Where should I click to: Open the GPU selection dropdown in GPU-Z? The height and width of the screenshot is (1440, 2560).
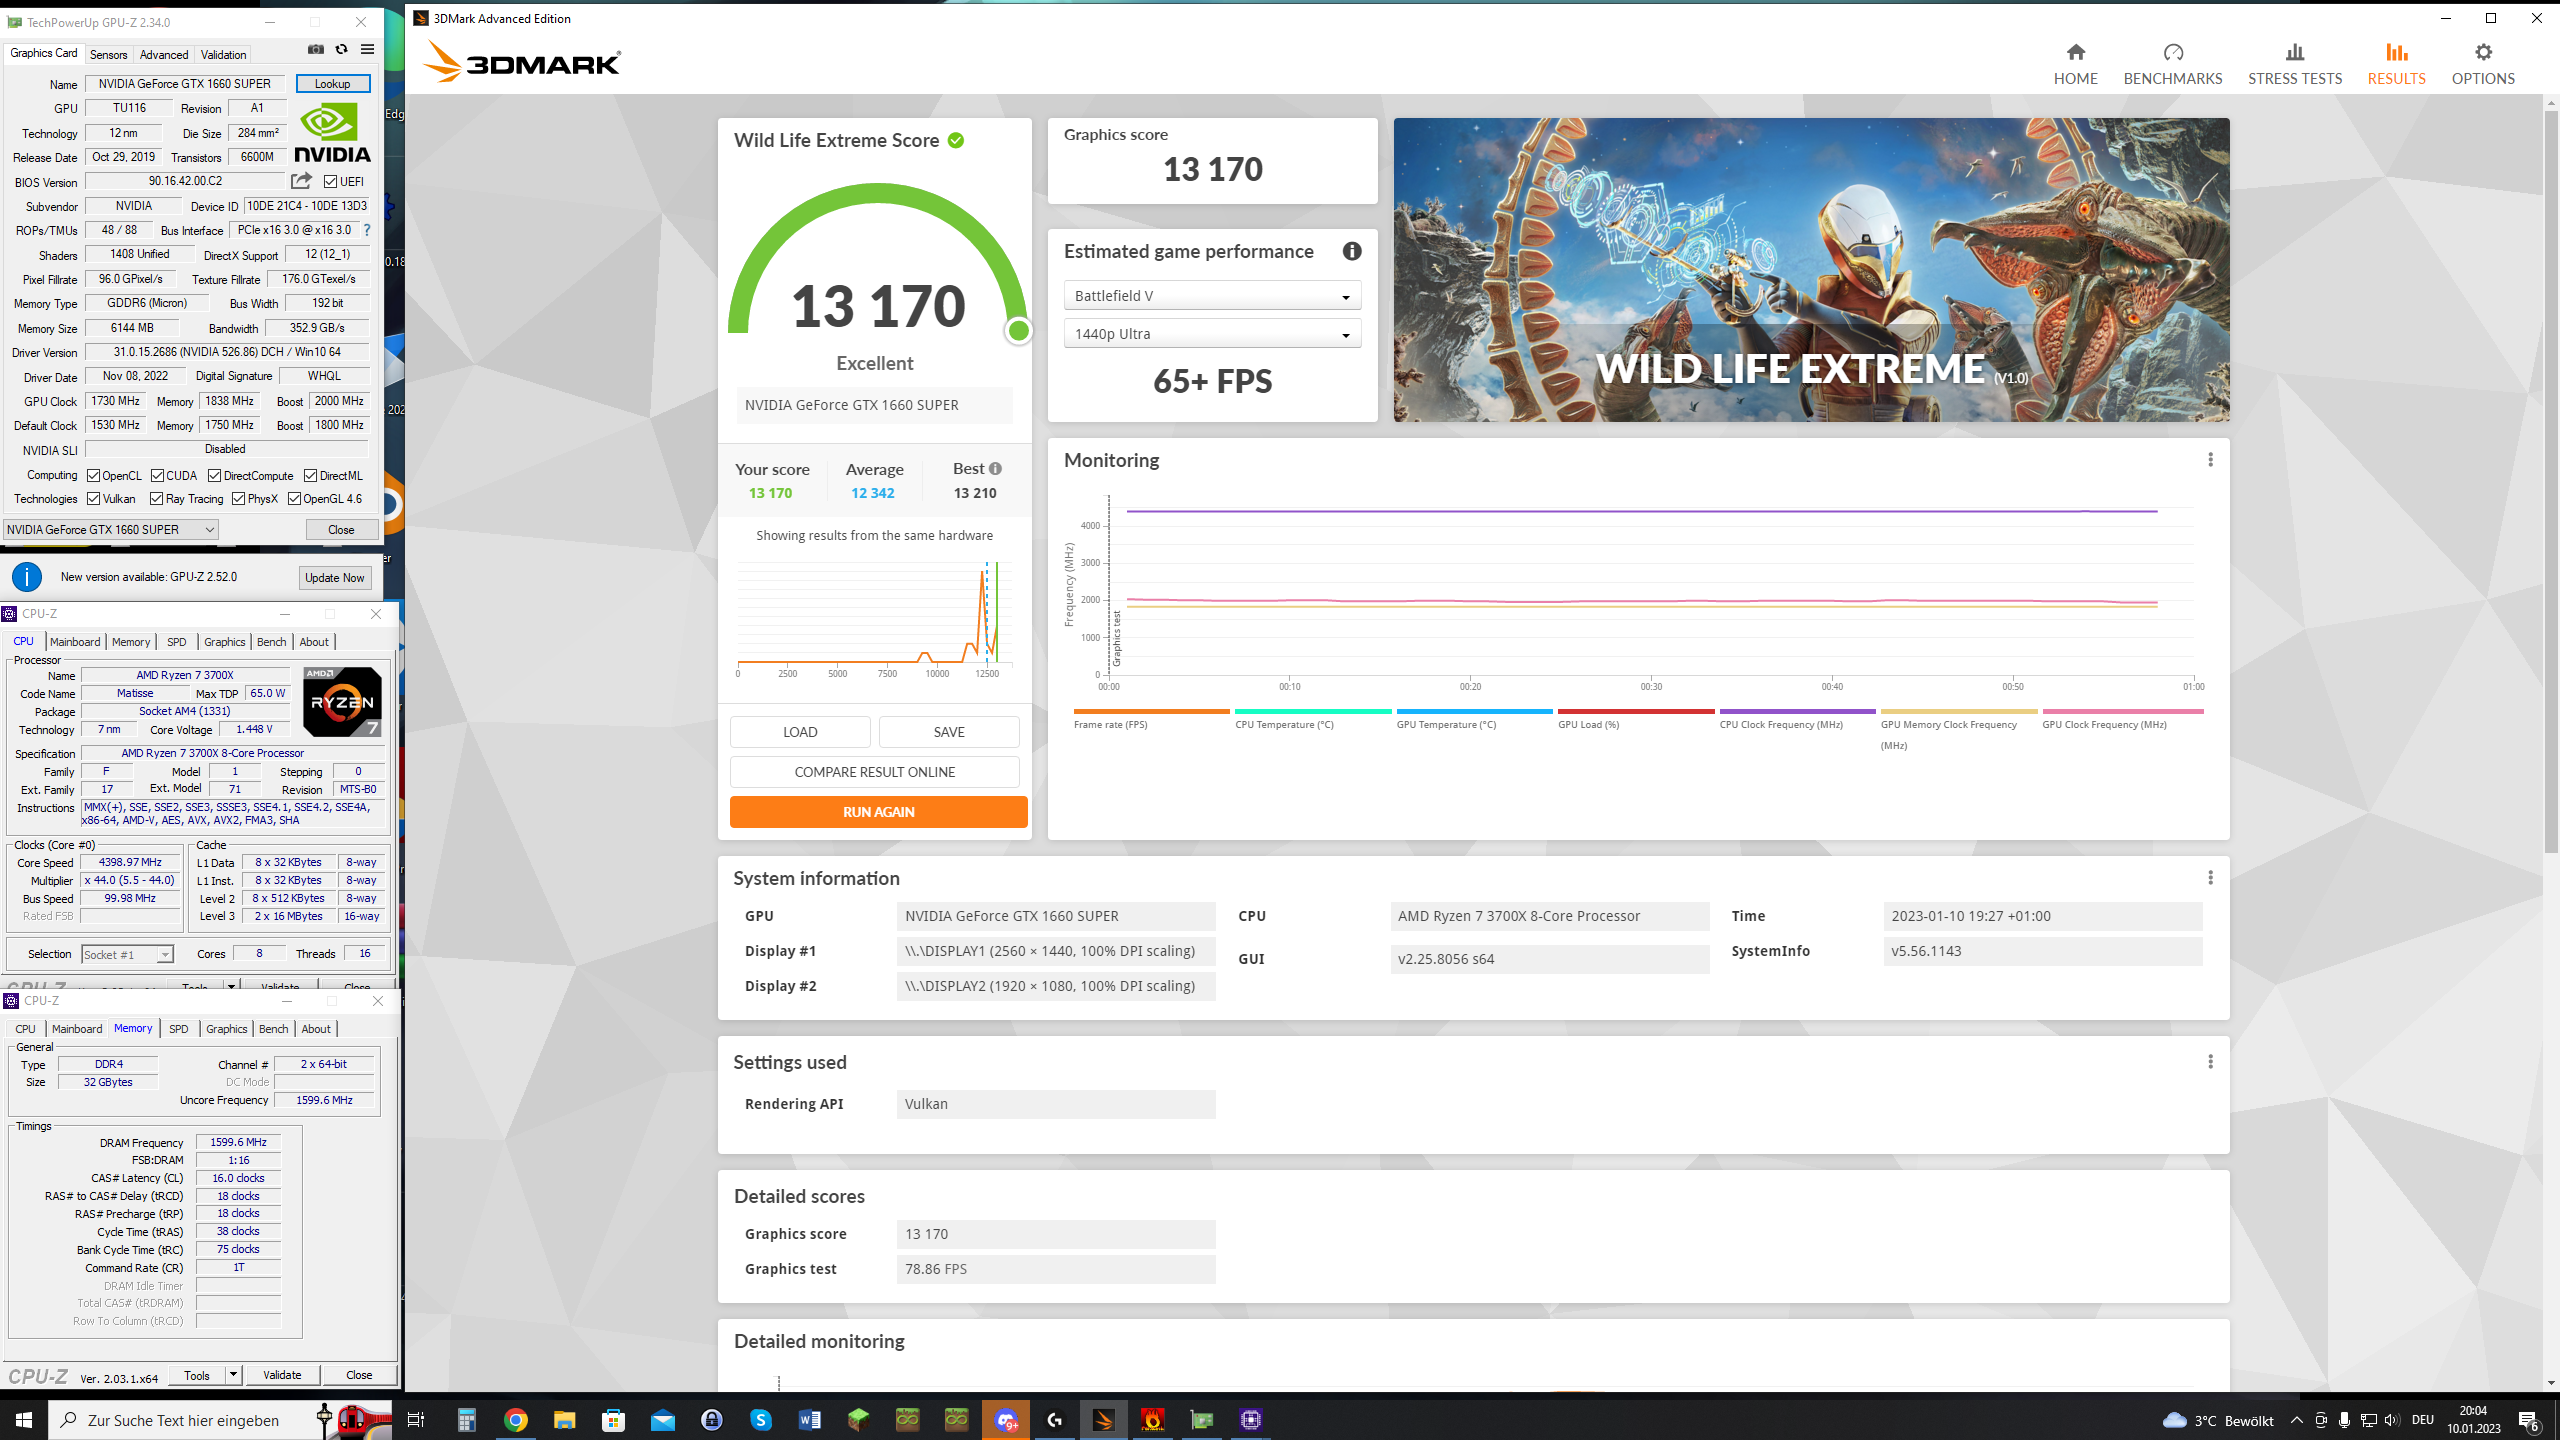pyautogui.click(x=110, y=530)
